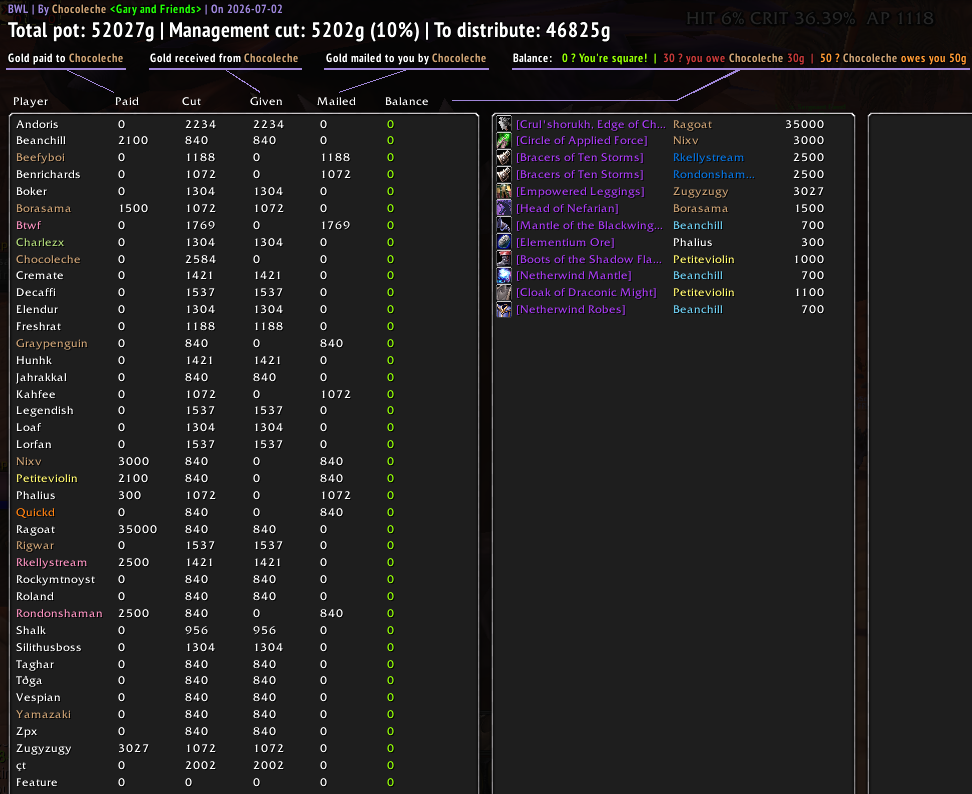Click the 'Gold mailed to you by Chocoleche' label
Image resolution: width=972 pixels, height=794 pixels.
406,58
